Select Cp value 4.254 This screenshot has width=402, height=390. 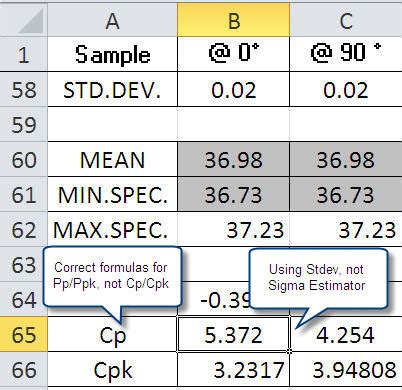[x=346, y=334]
